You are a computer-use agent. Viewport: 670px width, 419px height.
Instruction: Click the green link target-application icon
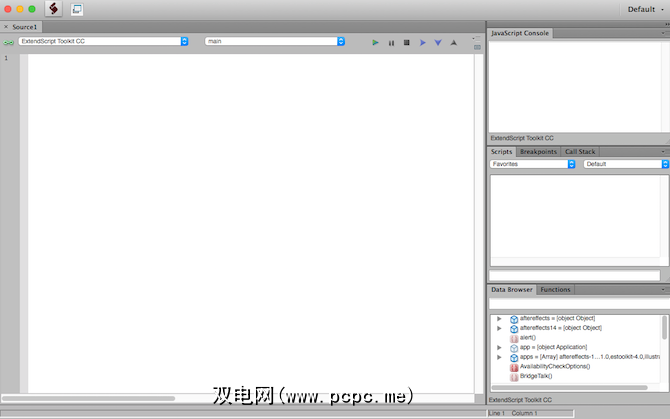pyautogui.click(x=8, y=42)
